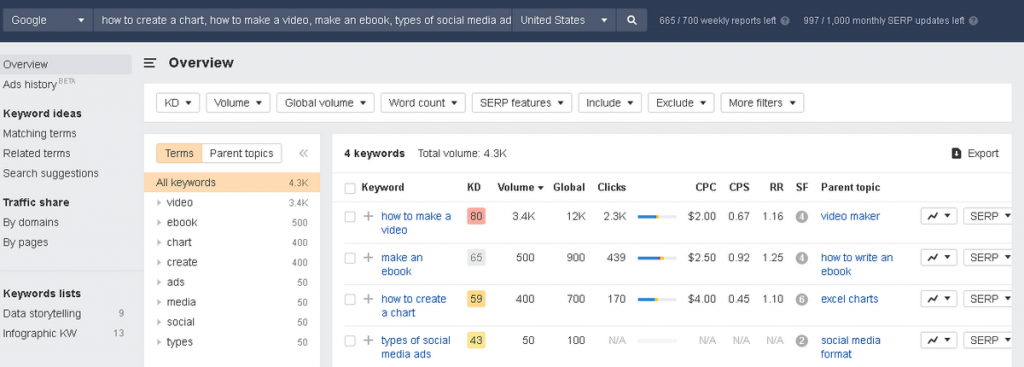Export the keywords list

975,153
